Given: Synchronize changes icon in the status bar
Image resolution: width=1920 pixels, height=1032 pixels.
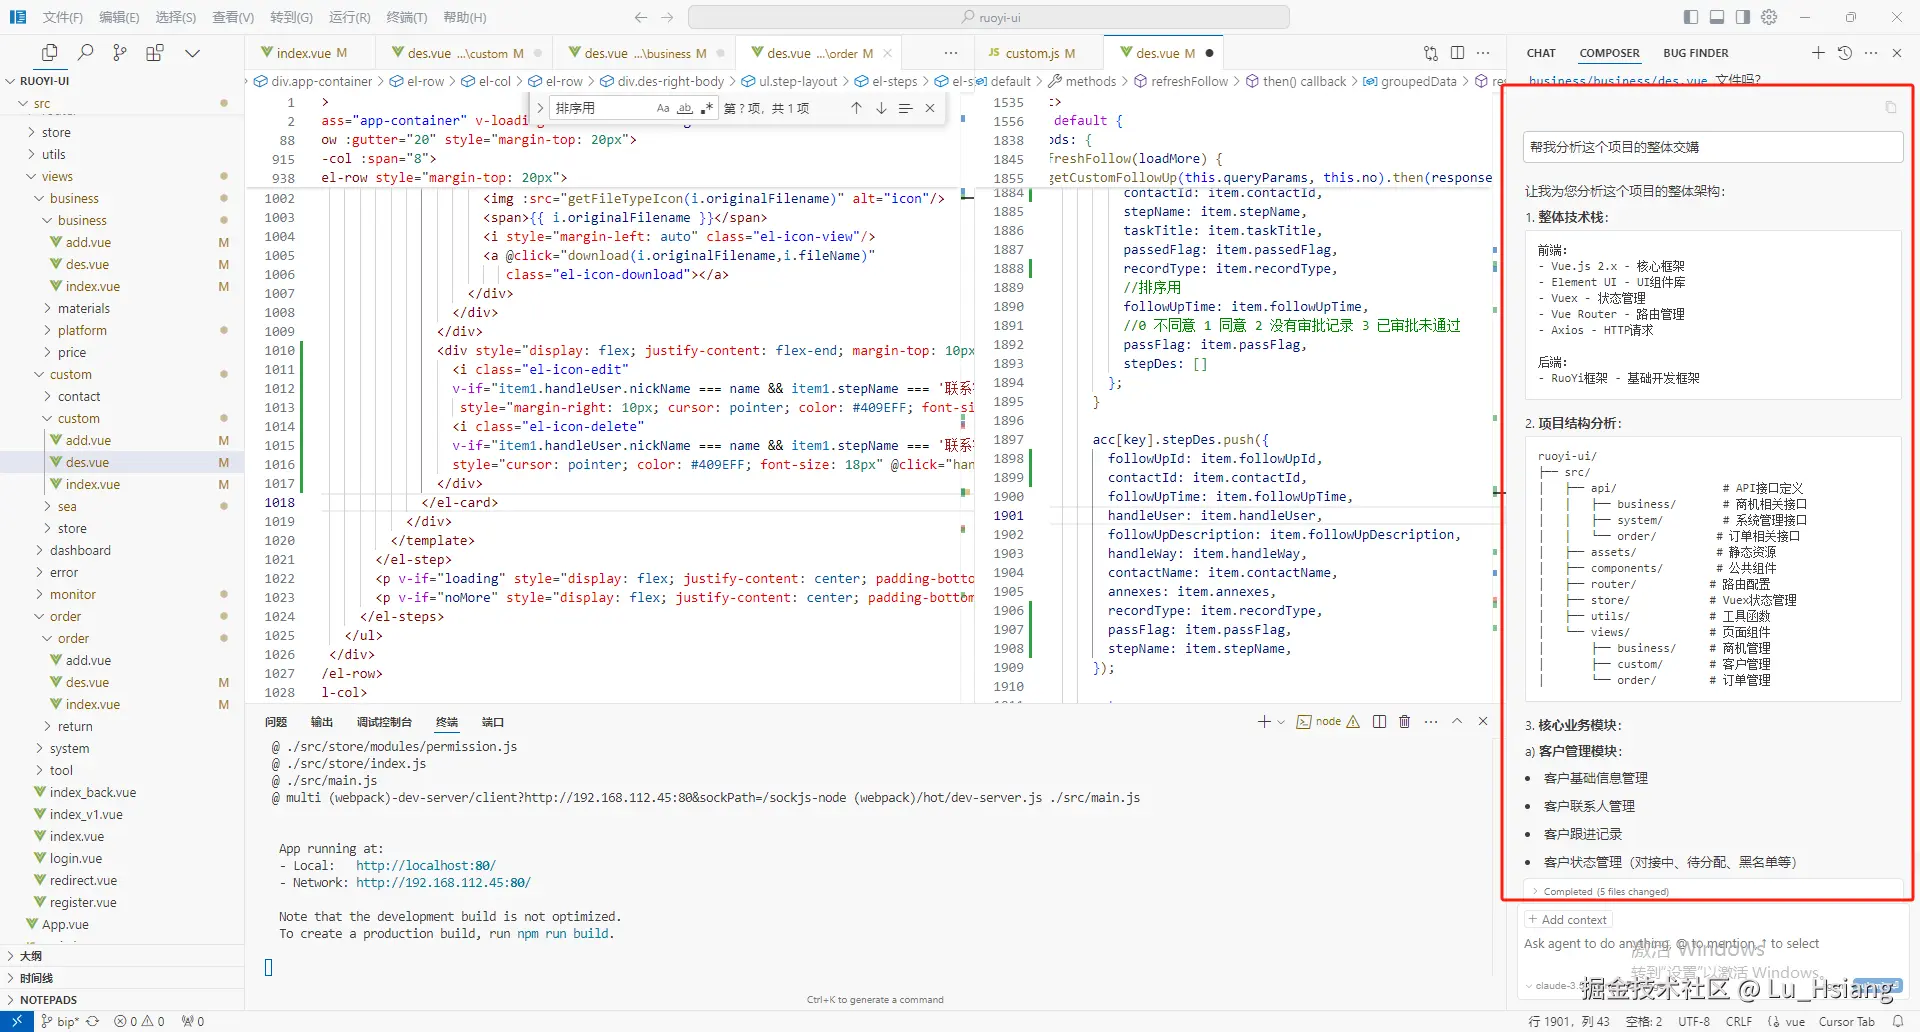Looking at the screenshot, I should click(x=93, y=1021).
